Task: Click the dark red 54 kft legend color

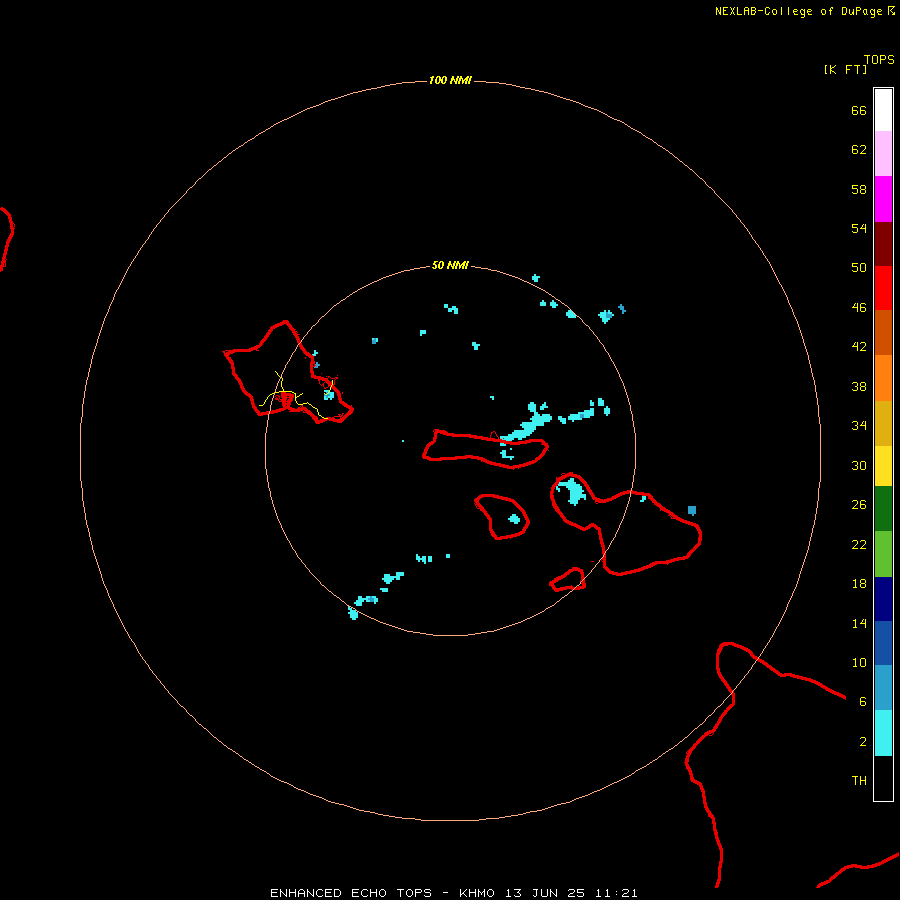Action: tap(883, 243)
